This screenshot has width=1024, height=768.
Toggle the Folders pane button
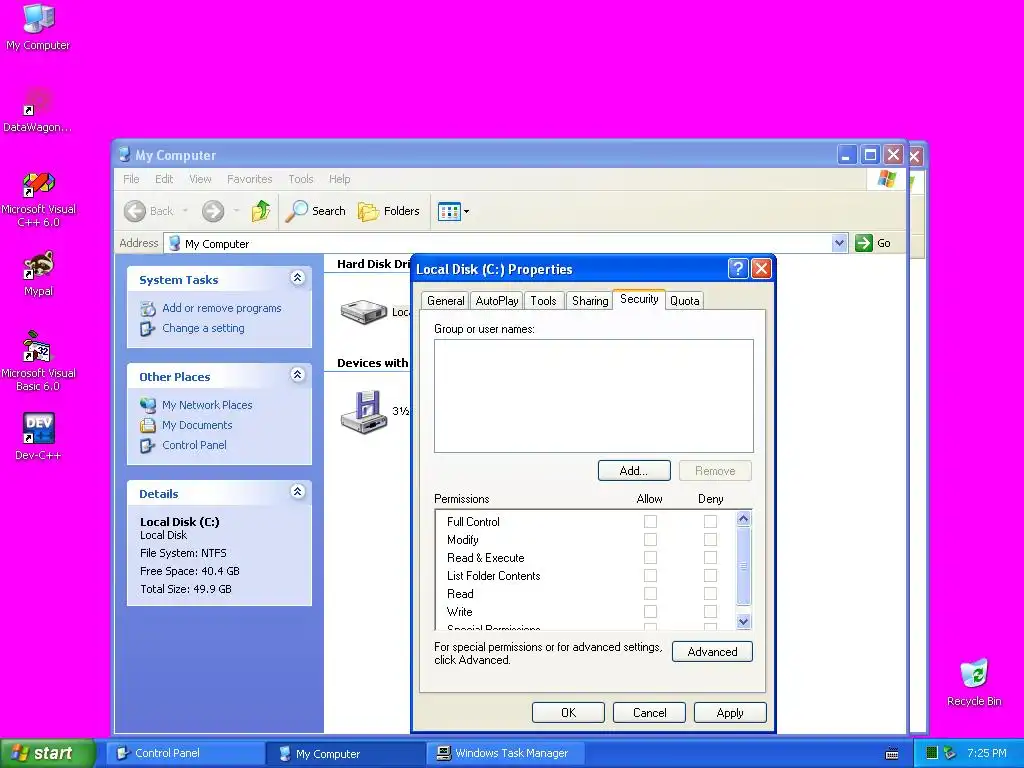(389, 211)
